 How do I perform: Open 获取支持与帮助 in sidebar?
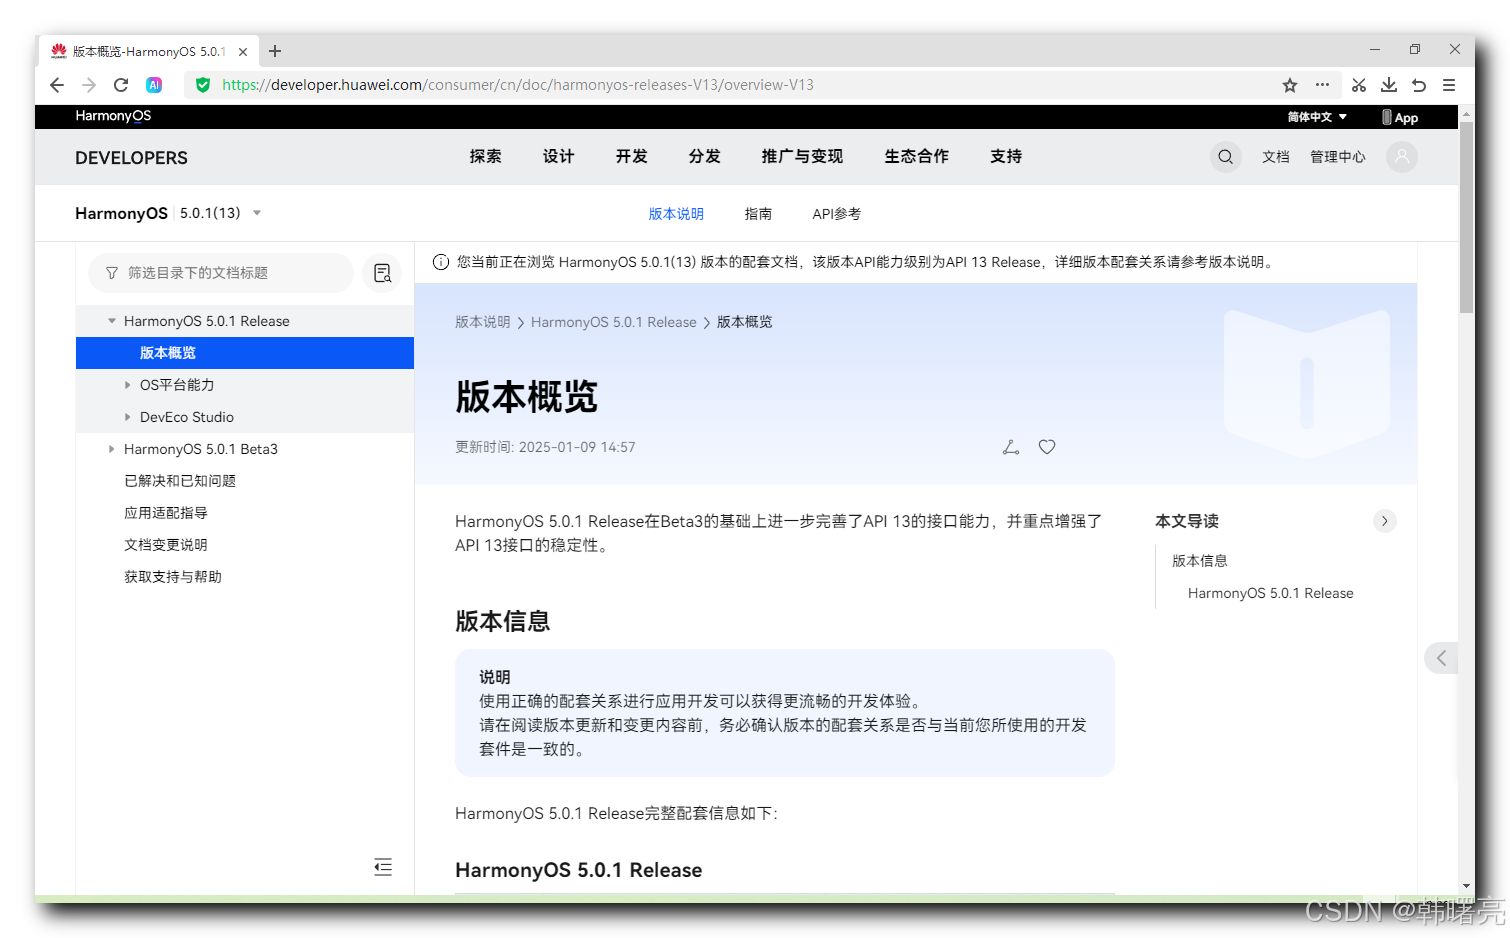tap(173, 577)
